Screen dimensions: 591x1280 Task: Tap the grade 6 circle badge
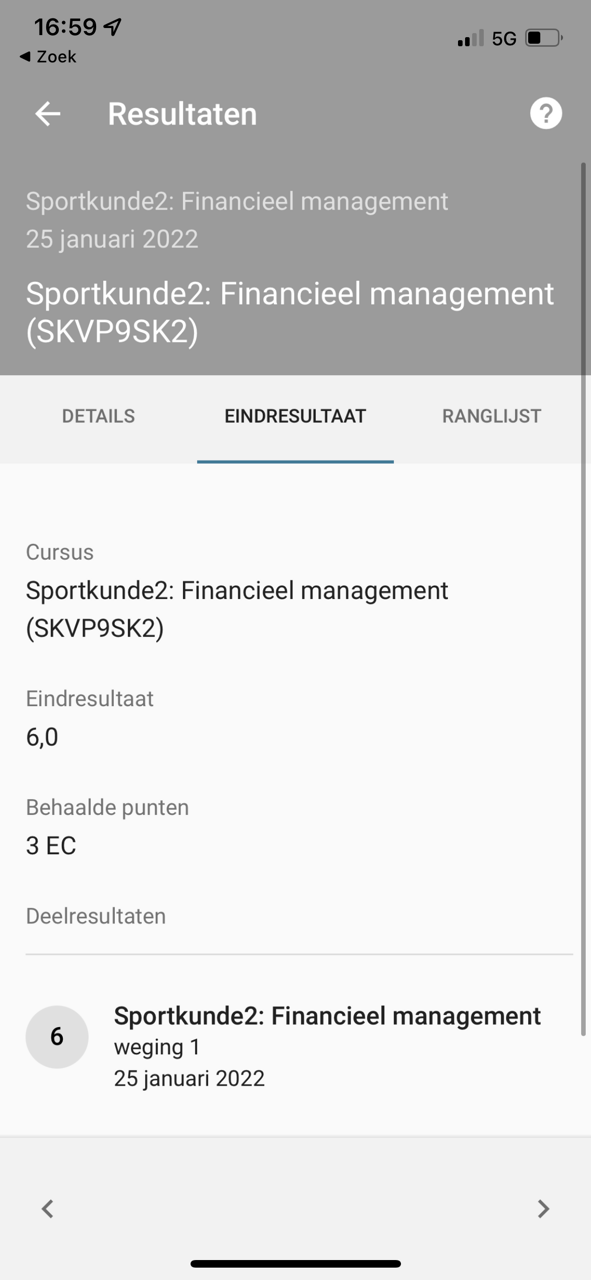point(57,1037)
